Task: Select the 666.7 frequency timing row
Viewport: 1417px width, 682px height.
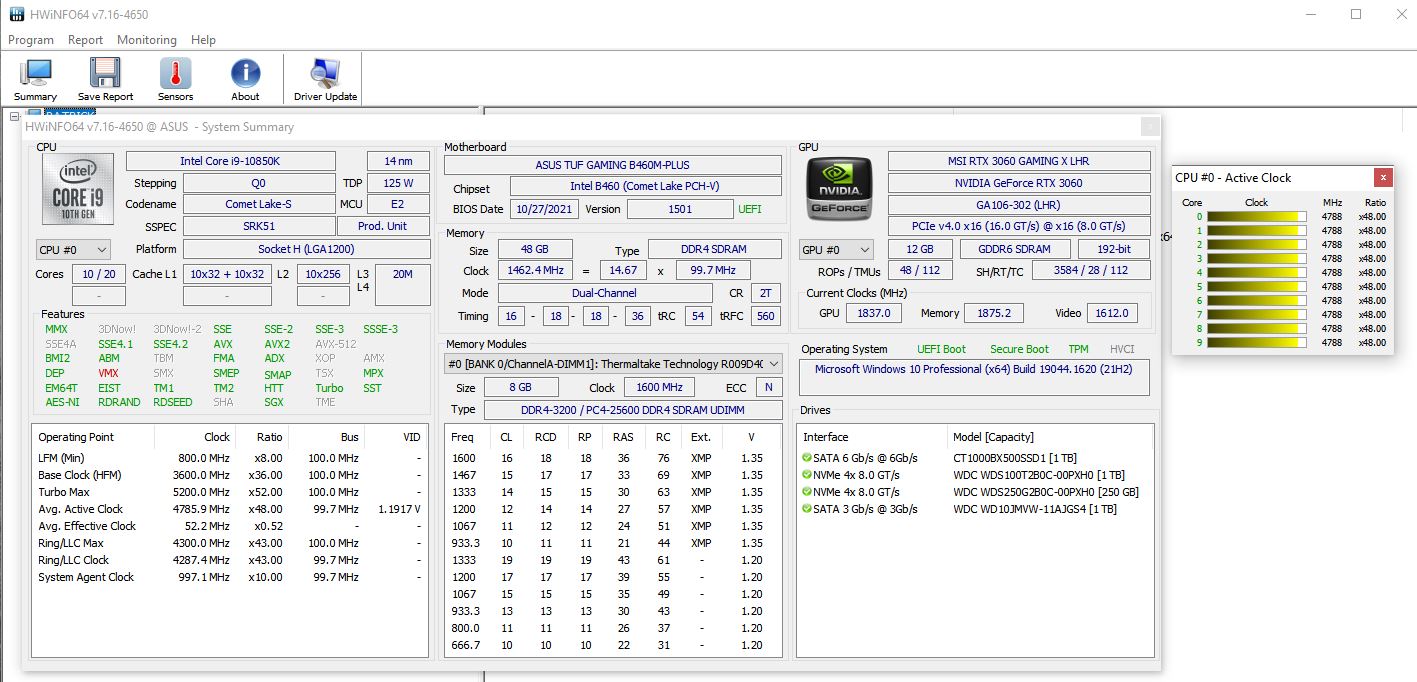Action: (613, 645)
